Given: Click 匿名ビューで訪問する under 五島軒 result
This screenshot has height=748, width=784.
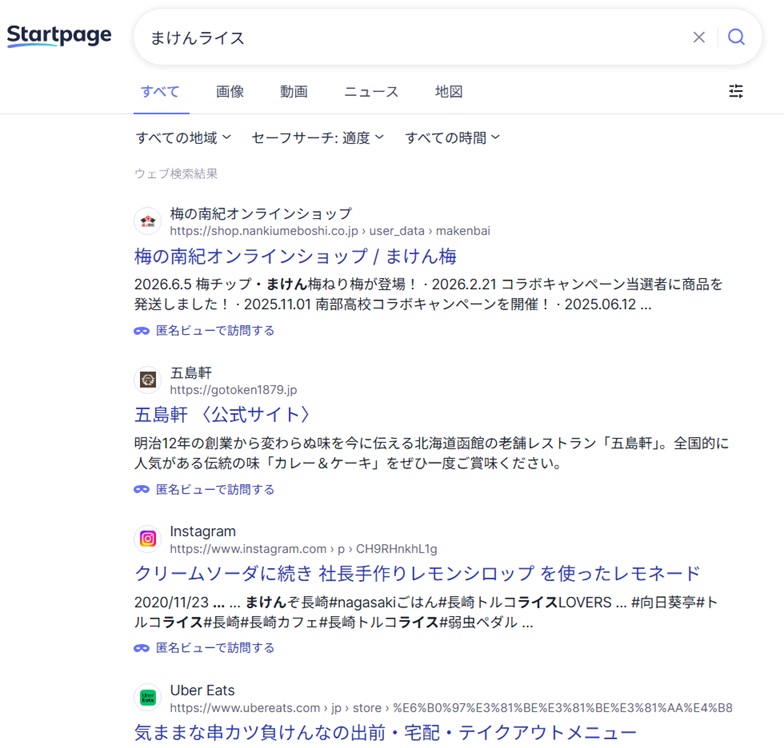Looking at the screenshot, I should tap(215, 489).
